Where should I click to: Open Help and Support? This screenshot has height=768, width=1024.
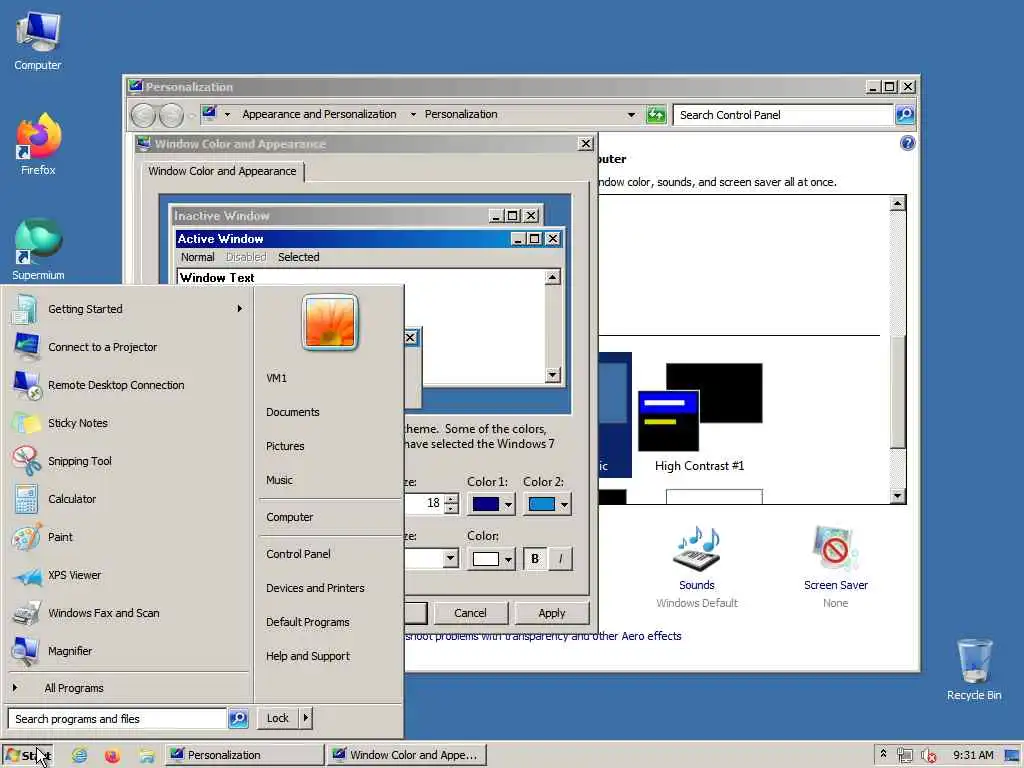308,656
